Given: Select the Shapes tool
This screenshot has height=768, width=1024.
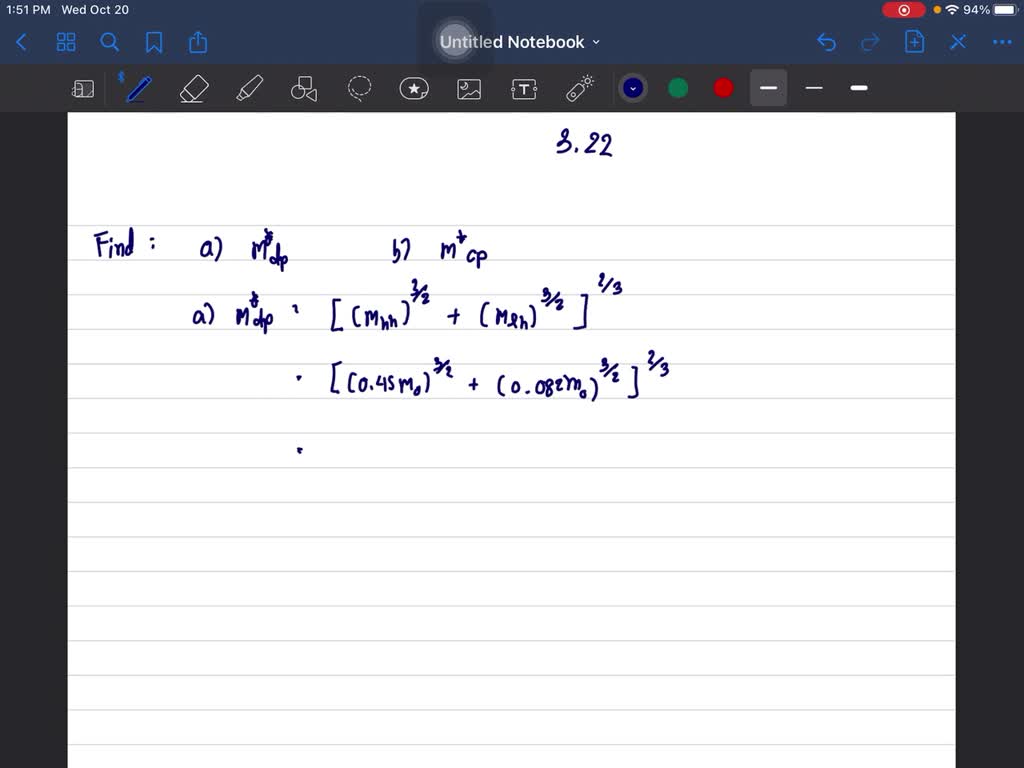Looking at the screenshot, I should click(x=303, y=90).
